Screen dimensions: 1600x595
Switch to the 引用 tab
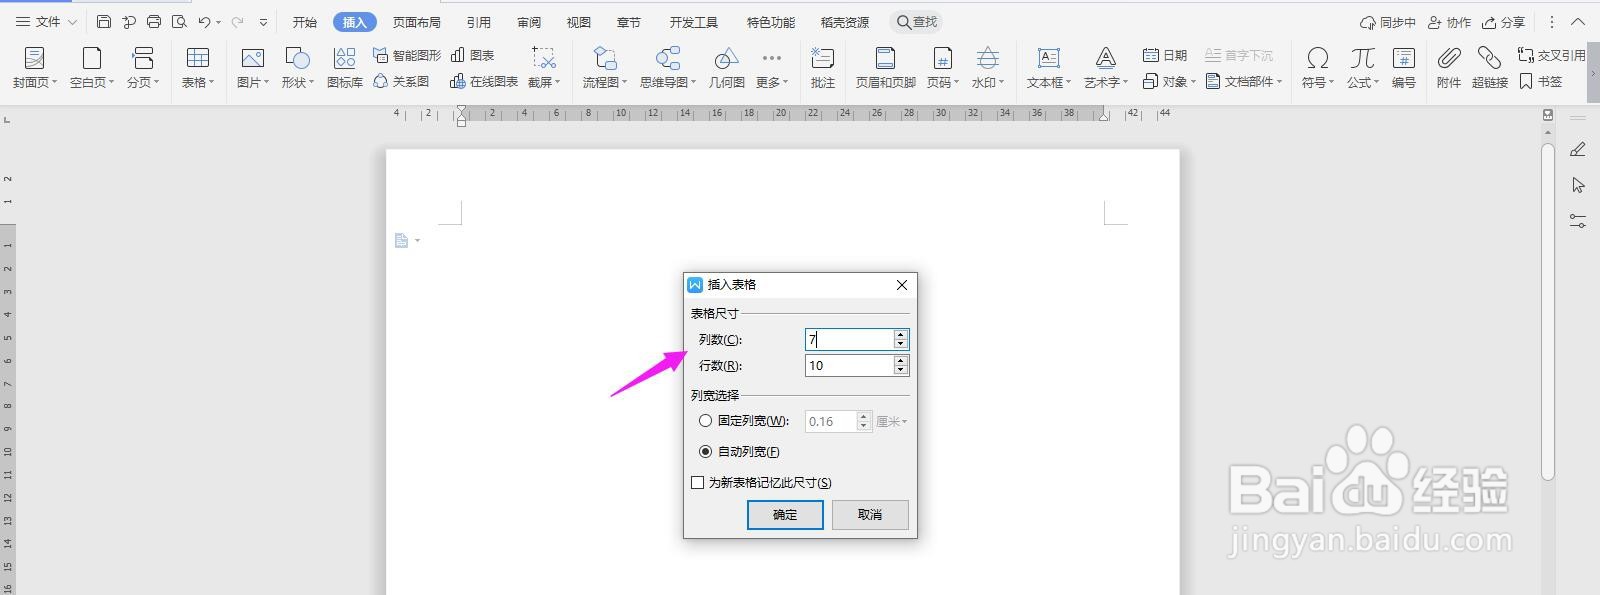point(479,22)
